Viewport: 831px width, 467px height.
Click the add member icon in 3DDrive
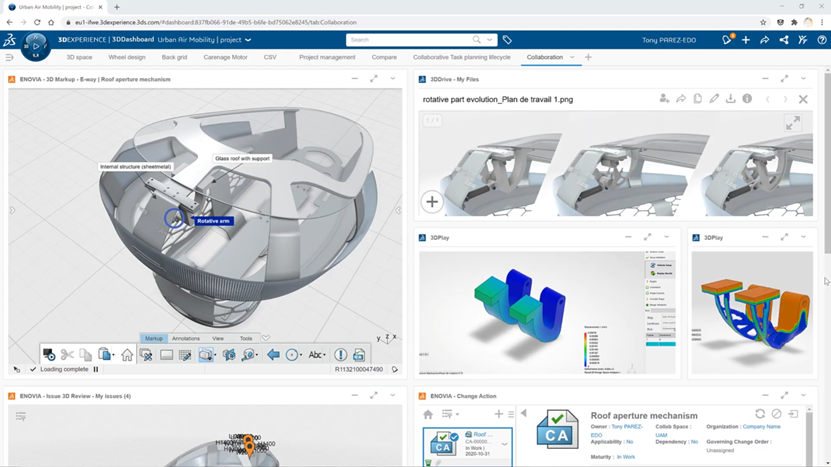tap(664, 99)
